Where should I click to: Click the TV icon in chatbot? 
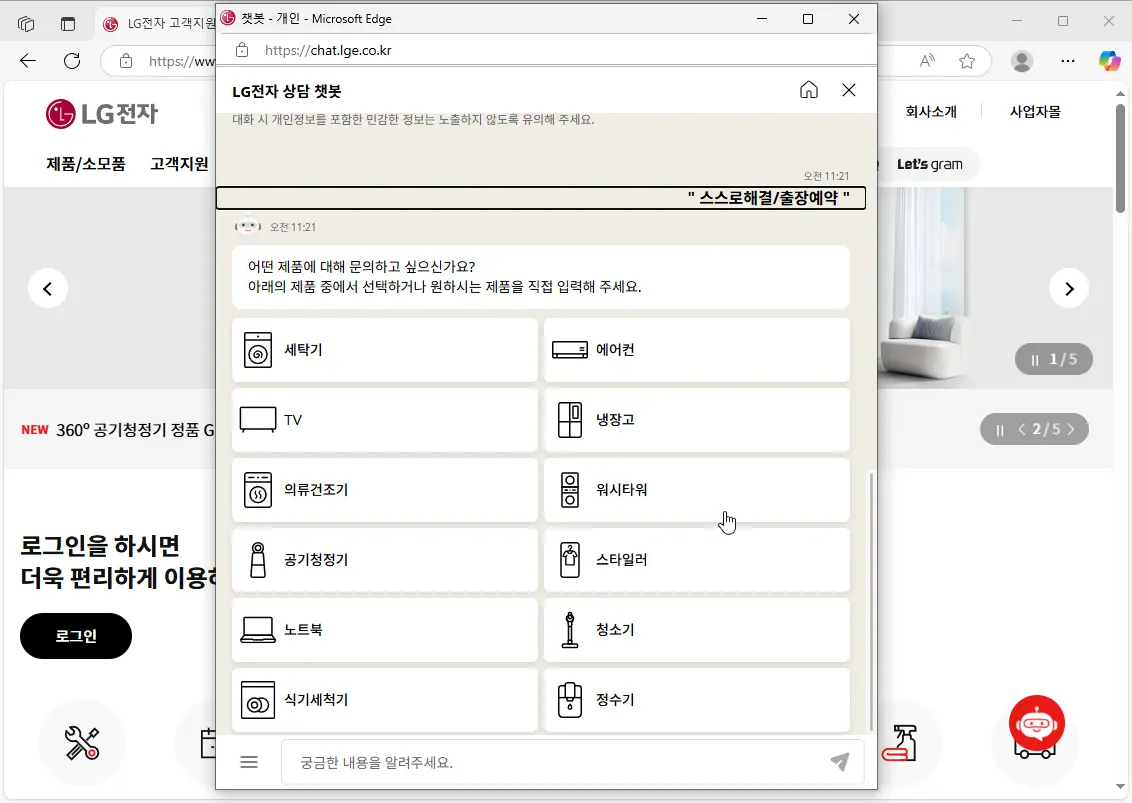point(258,420)
